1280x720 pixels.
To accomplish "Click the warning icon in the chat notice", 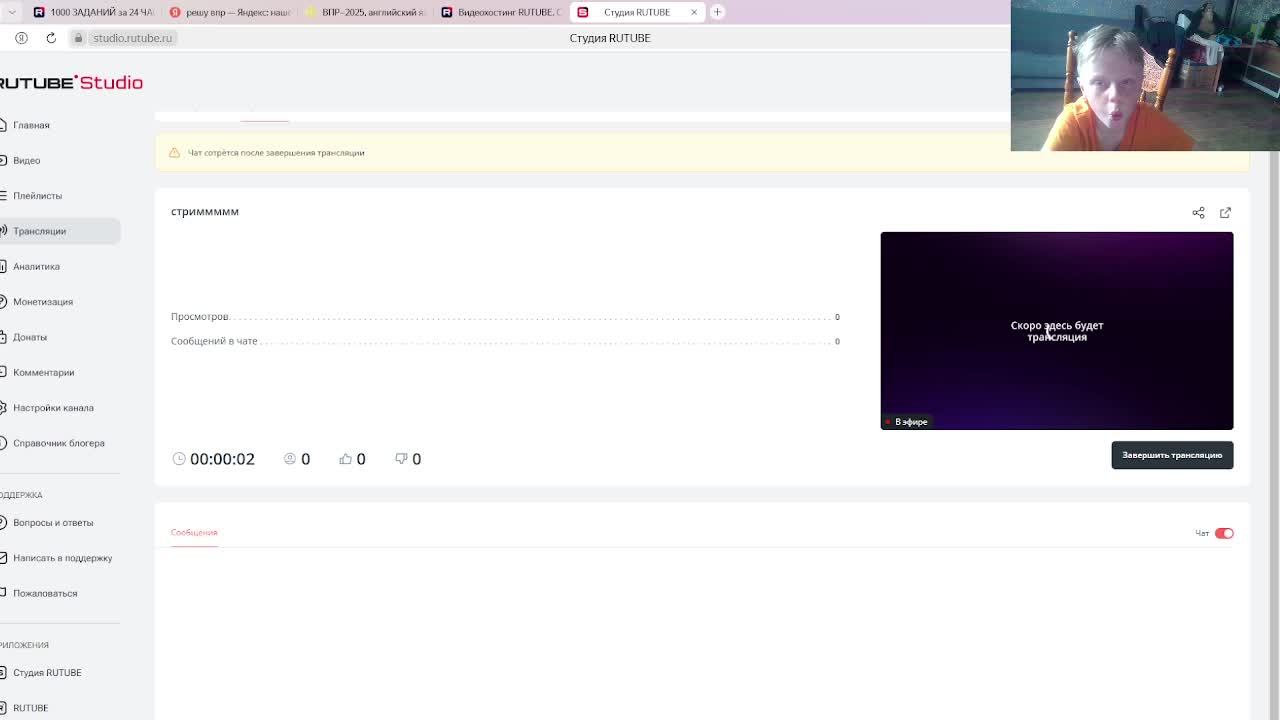I will [174, 153].
